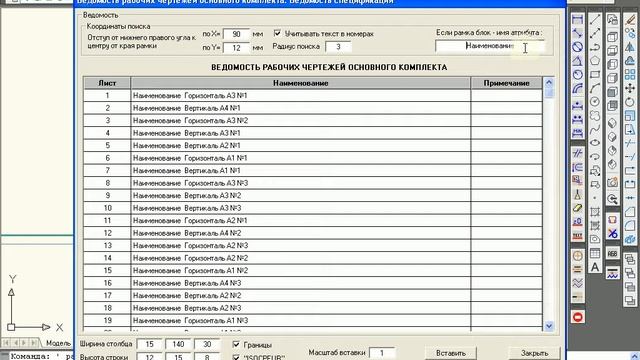Select the Move tool with four arrows
The image size is (640, 360).
click(x=630, y=88)
